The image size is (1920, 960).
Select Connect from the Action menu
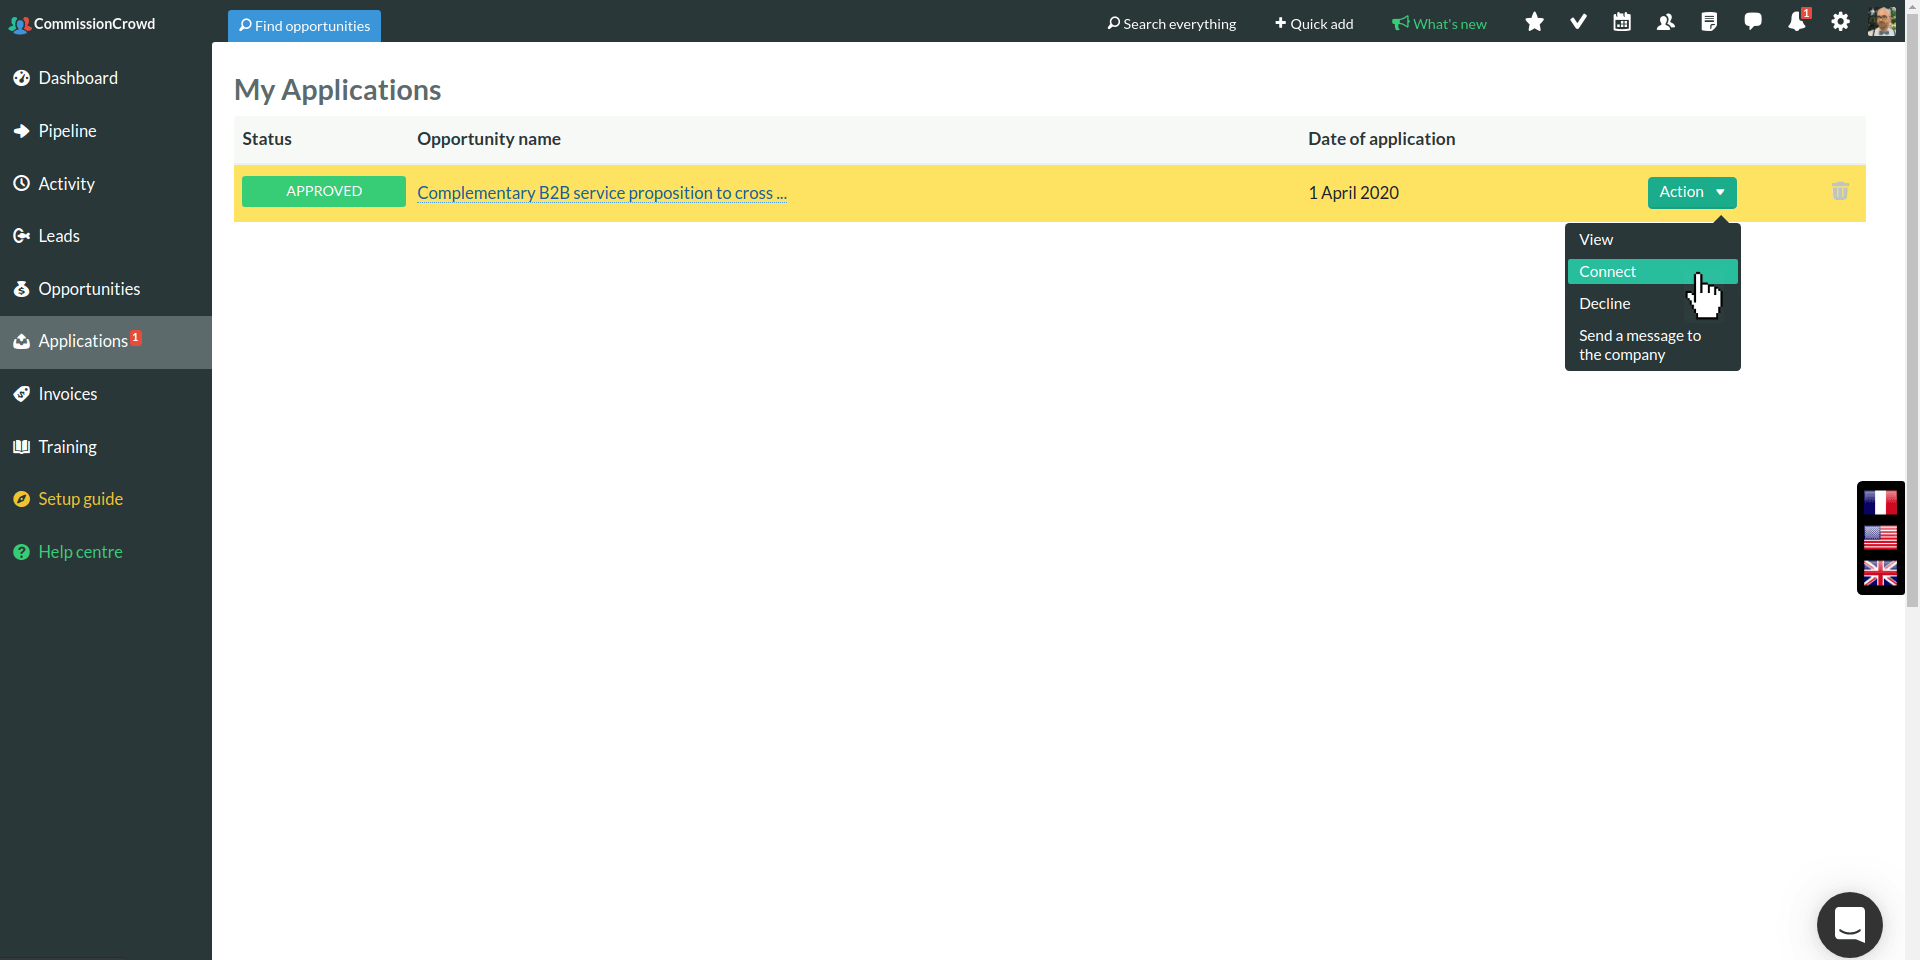(x=1608, y=272)
